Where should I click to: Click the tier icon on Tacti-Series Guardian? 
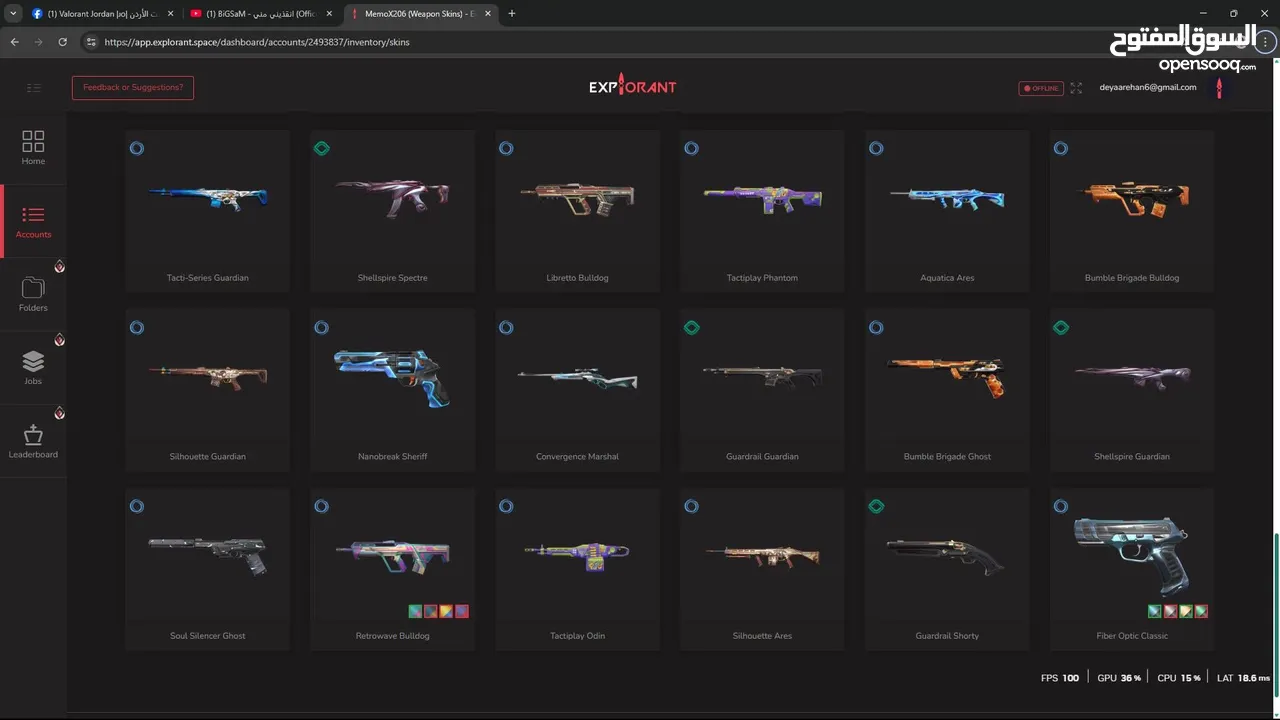pyautogui.click(x=137, y=148)
